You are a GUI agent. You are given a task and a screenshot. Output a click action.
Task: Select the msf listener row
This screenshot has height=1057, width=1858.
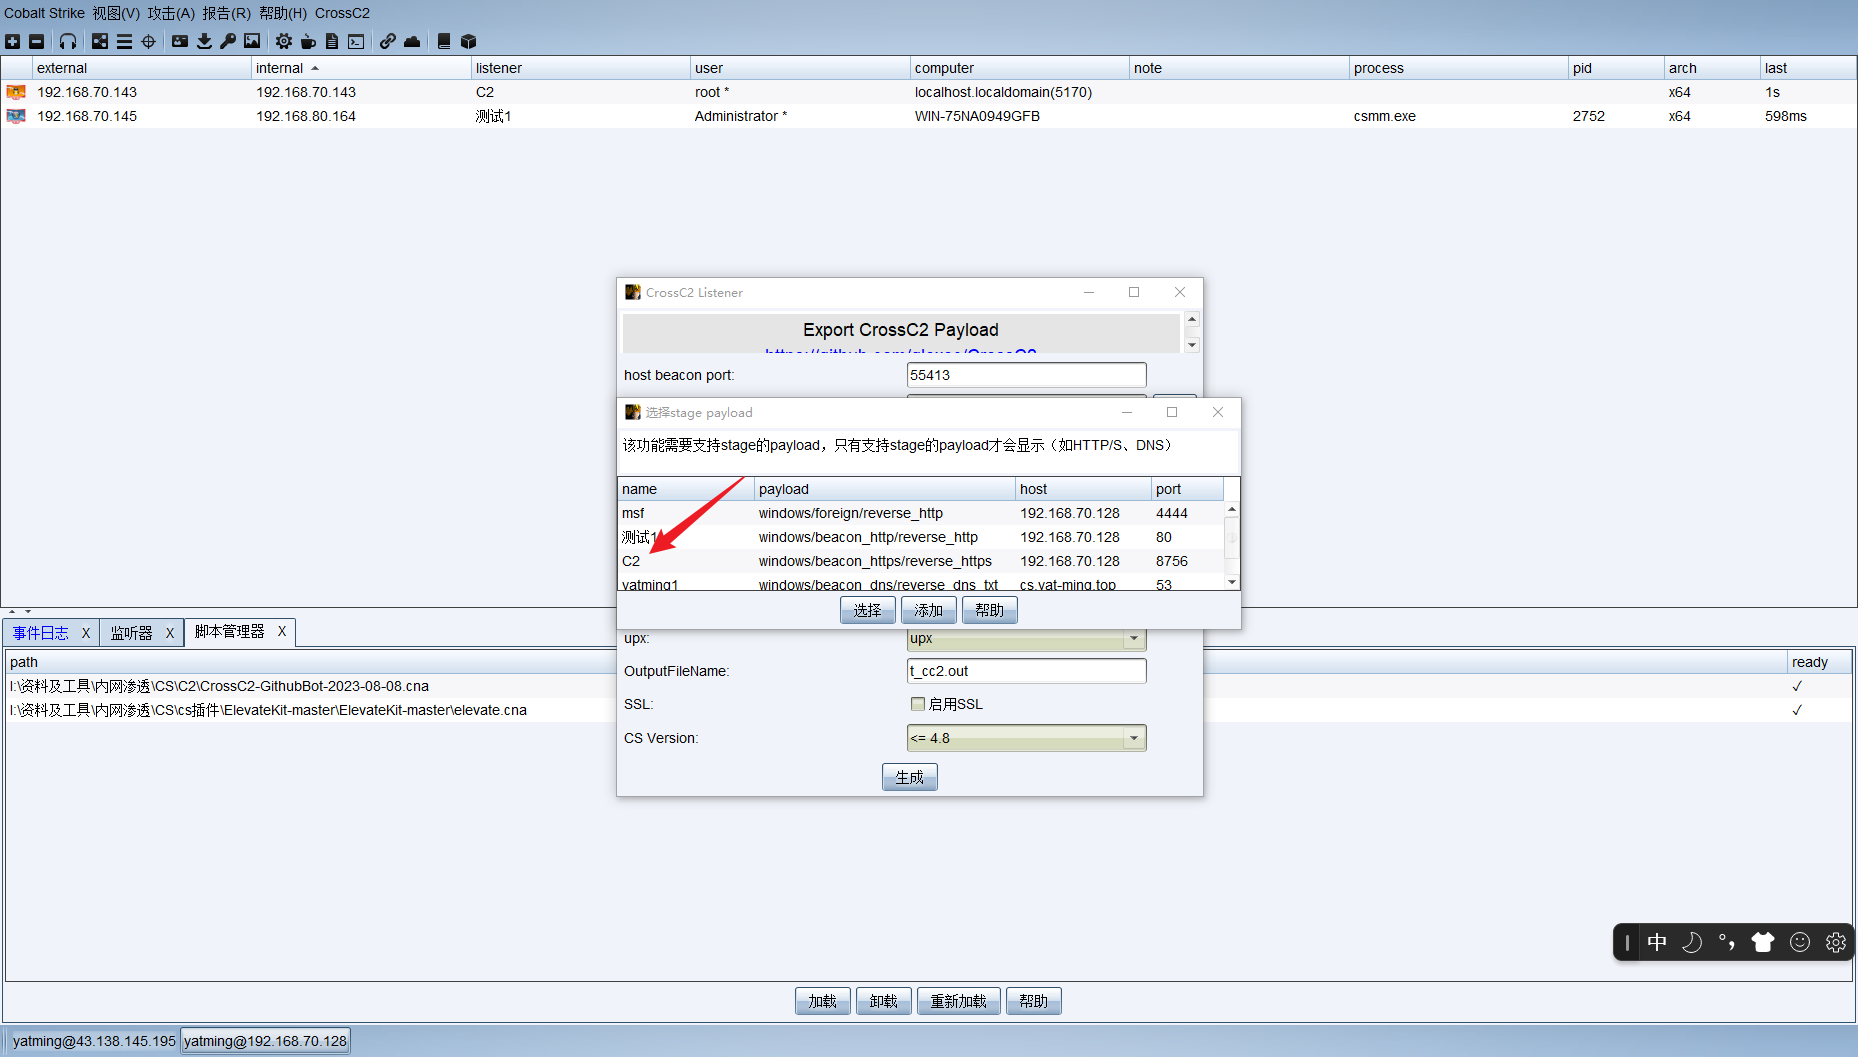pyautogui.click(x=921, y=513)
